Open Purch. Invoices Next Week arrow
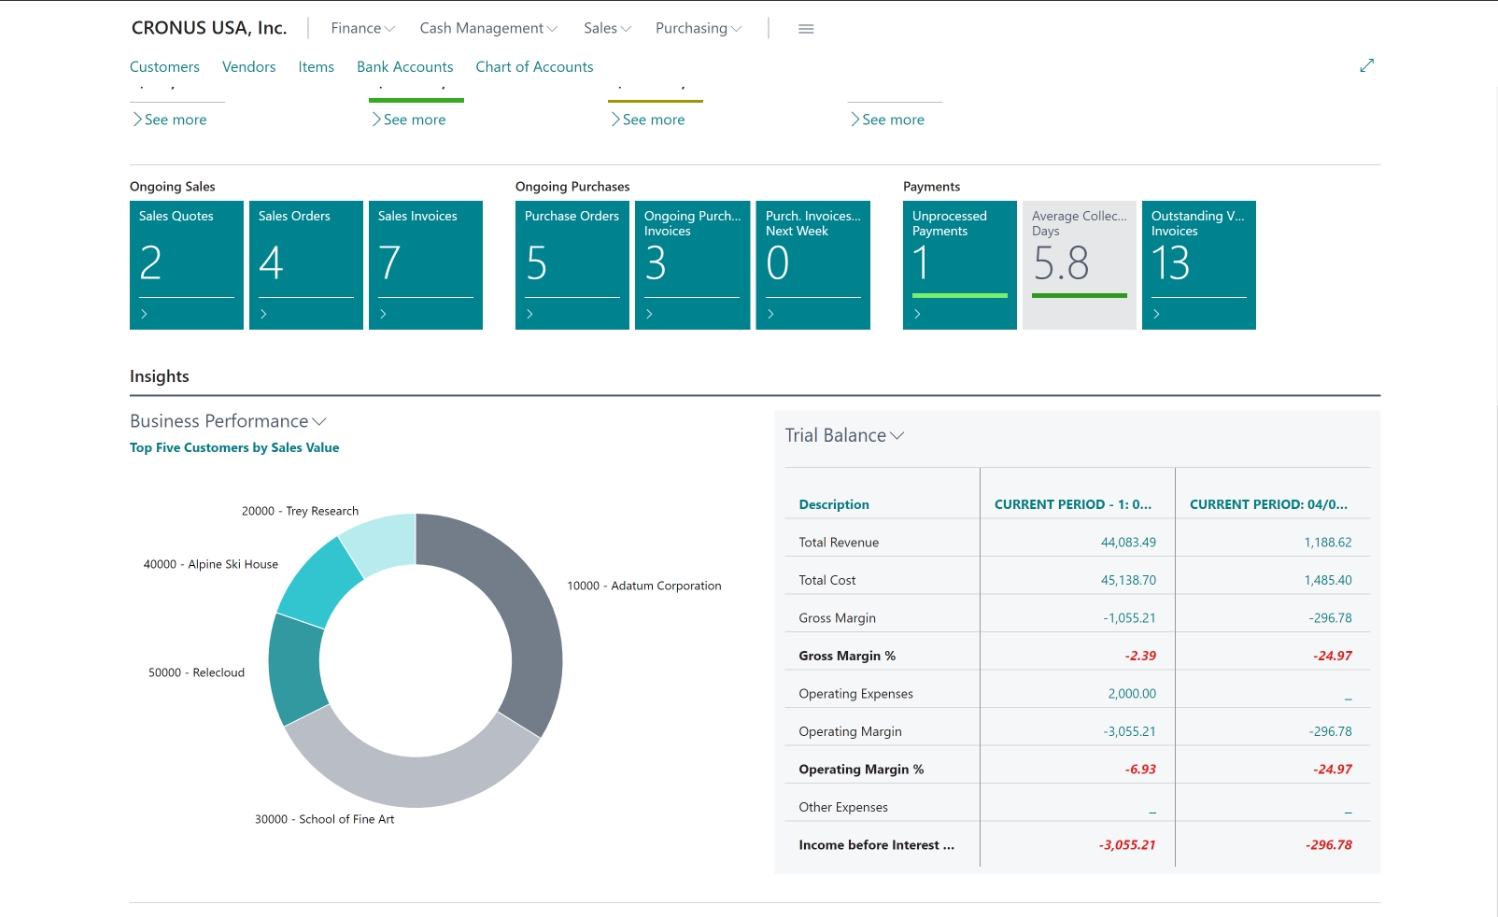1498x917 pixels. click(771, 314)
